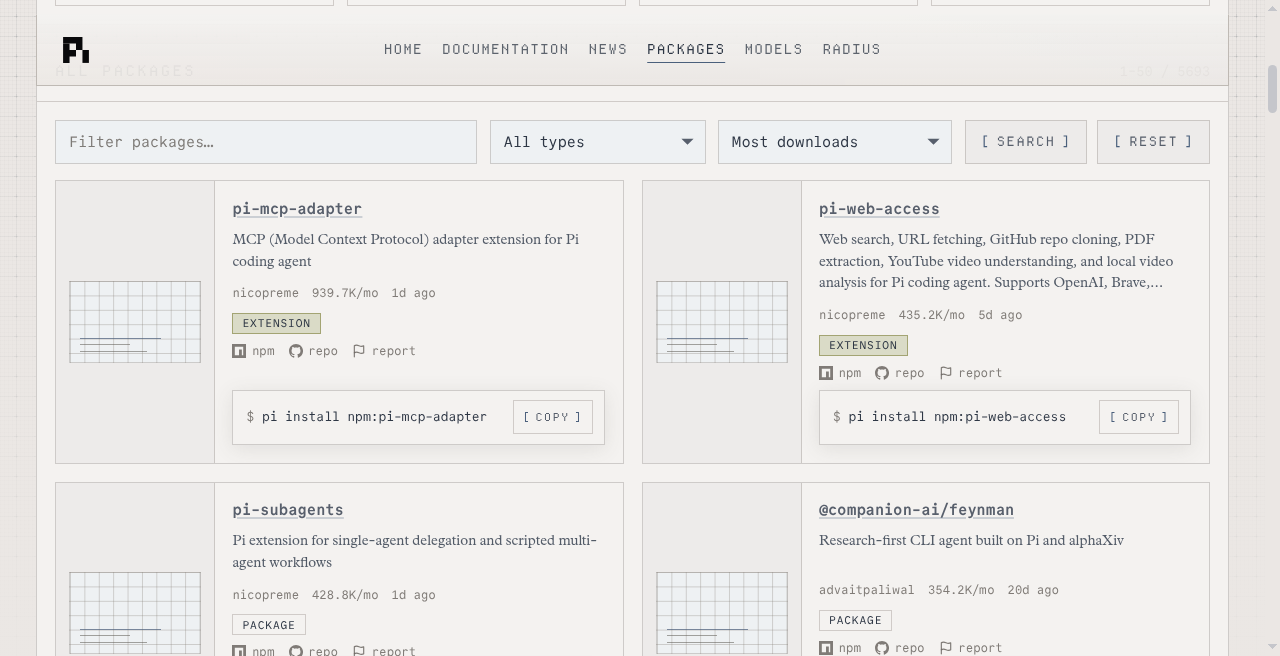This screenshot has height=656, width=1280.
Task: Open the pi-web-access package title link
Action: coord(879,209)
